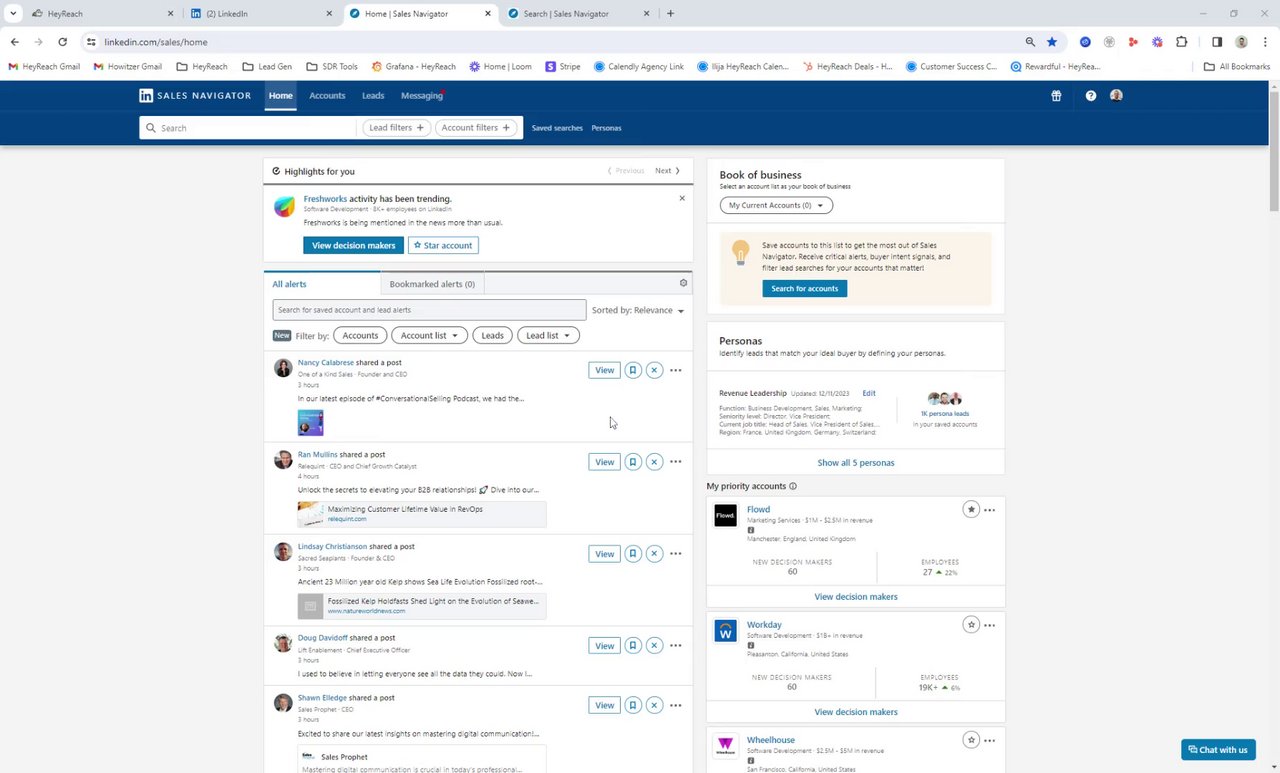Click the saved account and lead alerts search box
This screenshot has width=1280, height=773.
point(429,310)
